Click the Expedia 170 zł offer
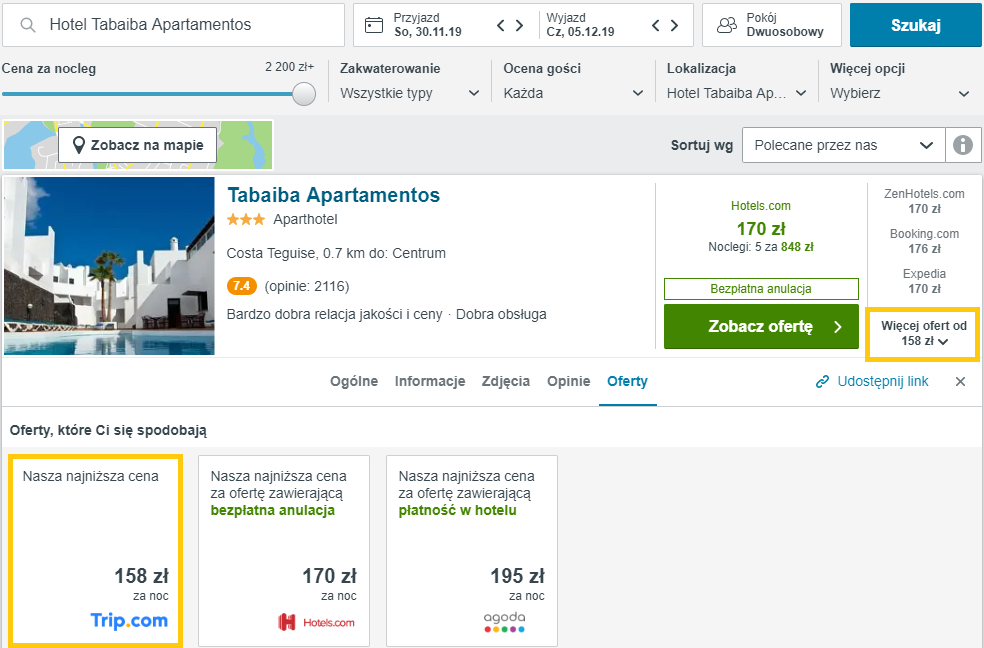The width and height of the screenshot is (984, 648). click(924, 282)
